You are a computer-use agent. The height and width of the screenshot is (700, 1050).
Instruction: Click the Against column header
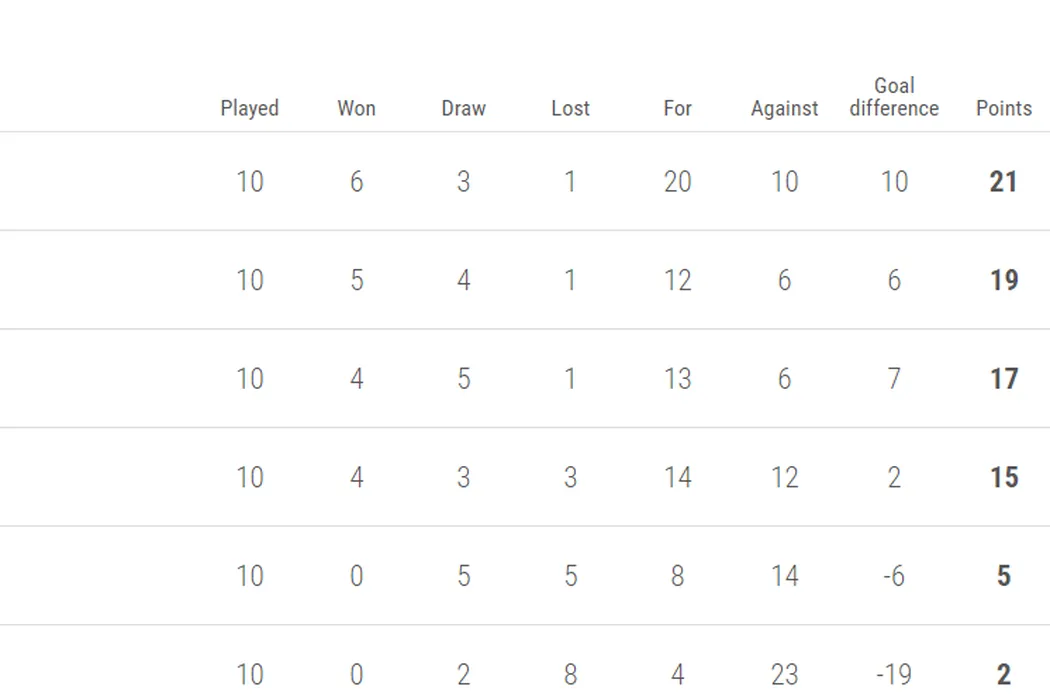784,108
